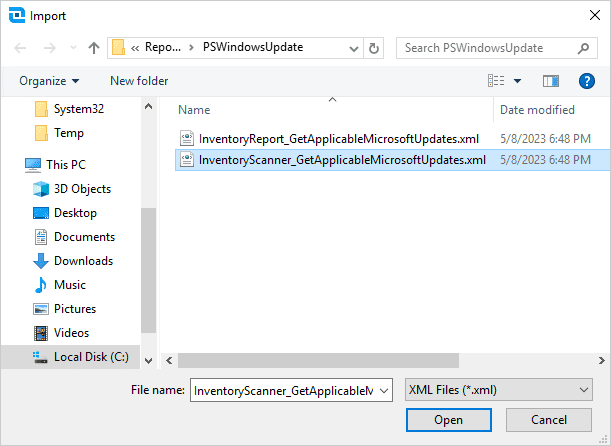This screenshot has width=611, height=446.
Task: Click the Desktop icon in sidebar
Action: (x=41, y=213)
